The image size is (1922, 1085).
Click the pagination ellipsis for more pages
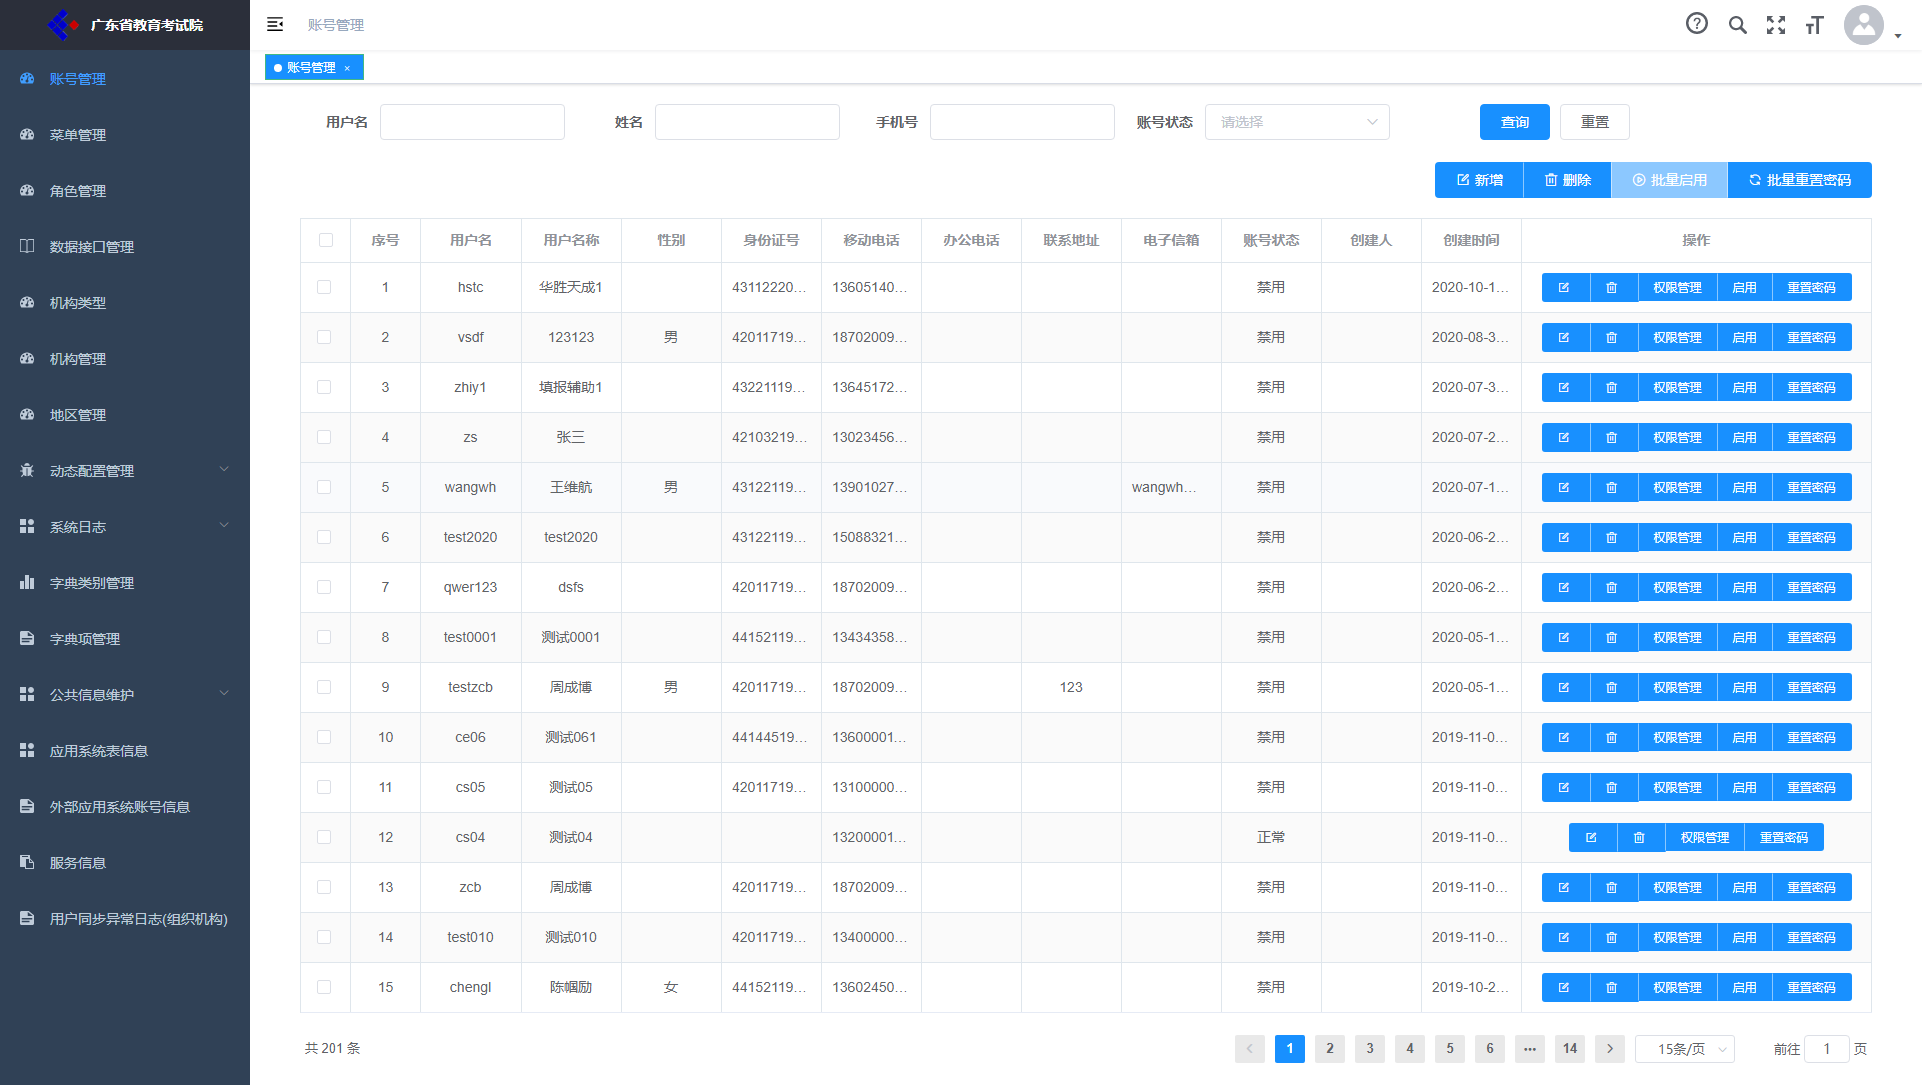[1530, 1049]
